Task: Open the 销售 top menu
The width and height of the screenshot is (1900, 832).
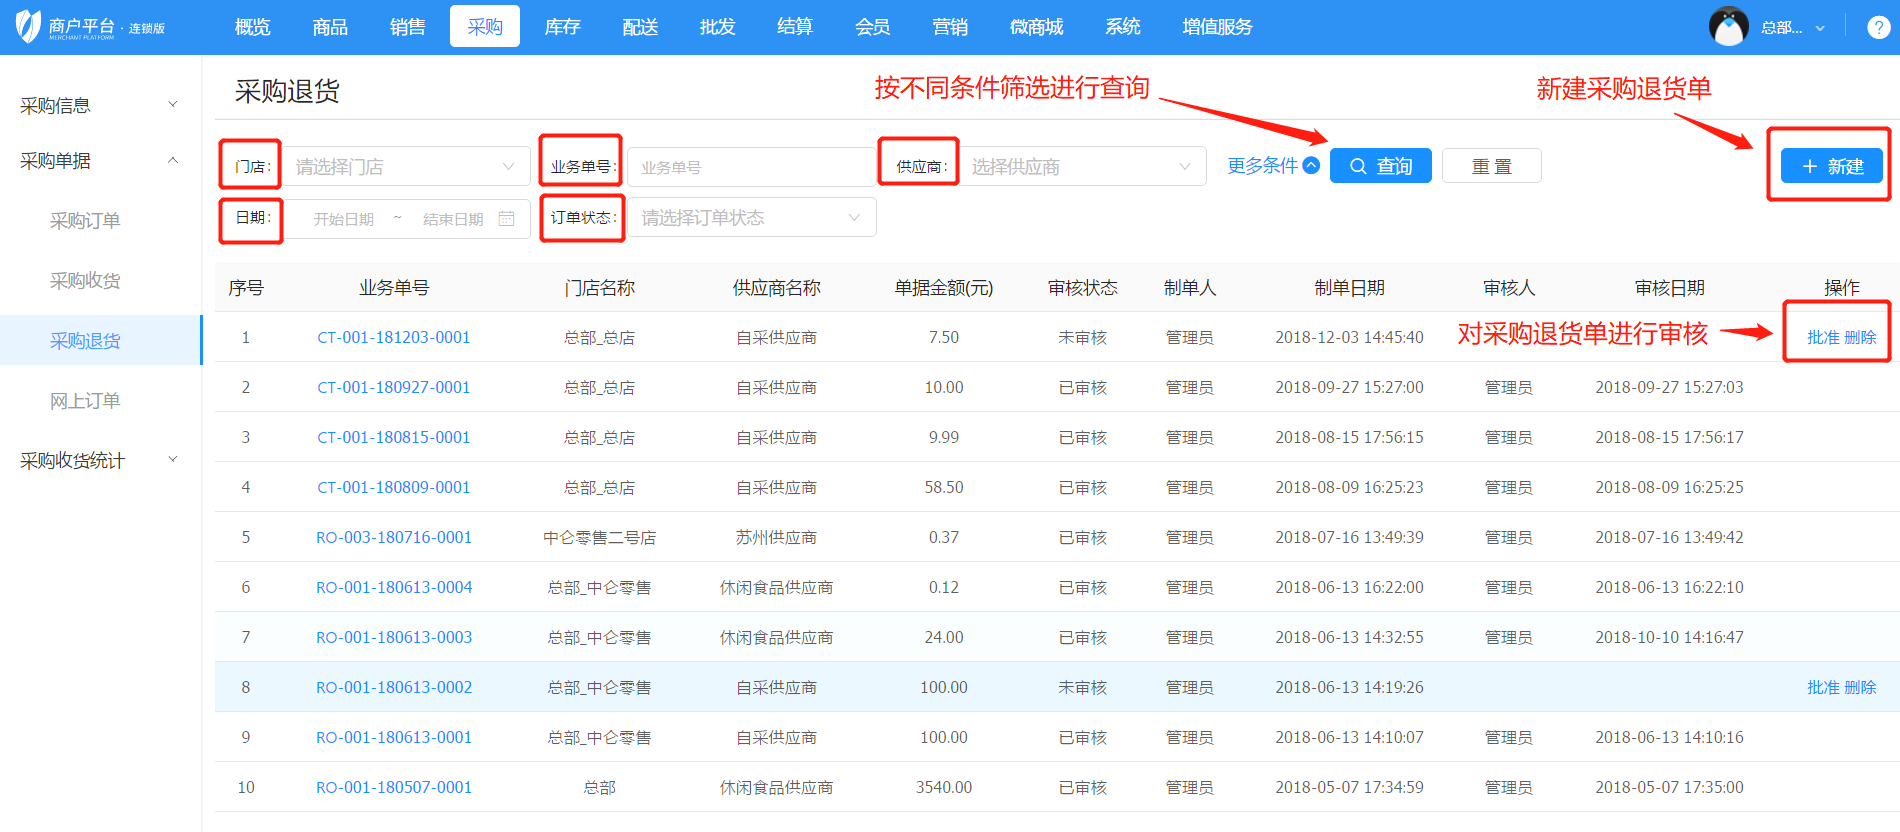Action: 407,27
